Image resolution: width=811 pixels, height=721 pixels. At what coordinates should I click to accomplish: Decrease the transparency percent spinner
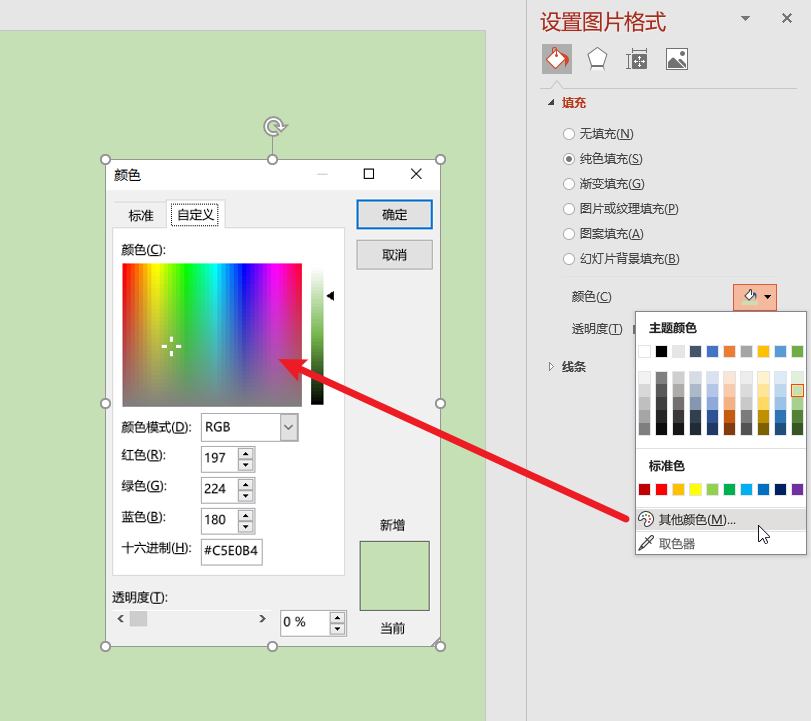coord(337,629)
